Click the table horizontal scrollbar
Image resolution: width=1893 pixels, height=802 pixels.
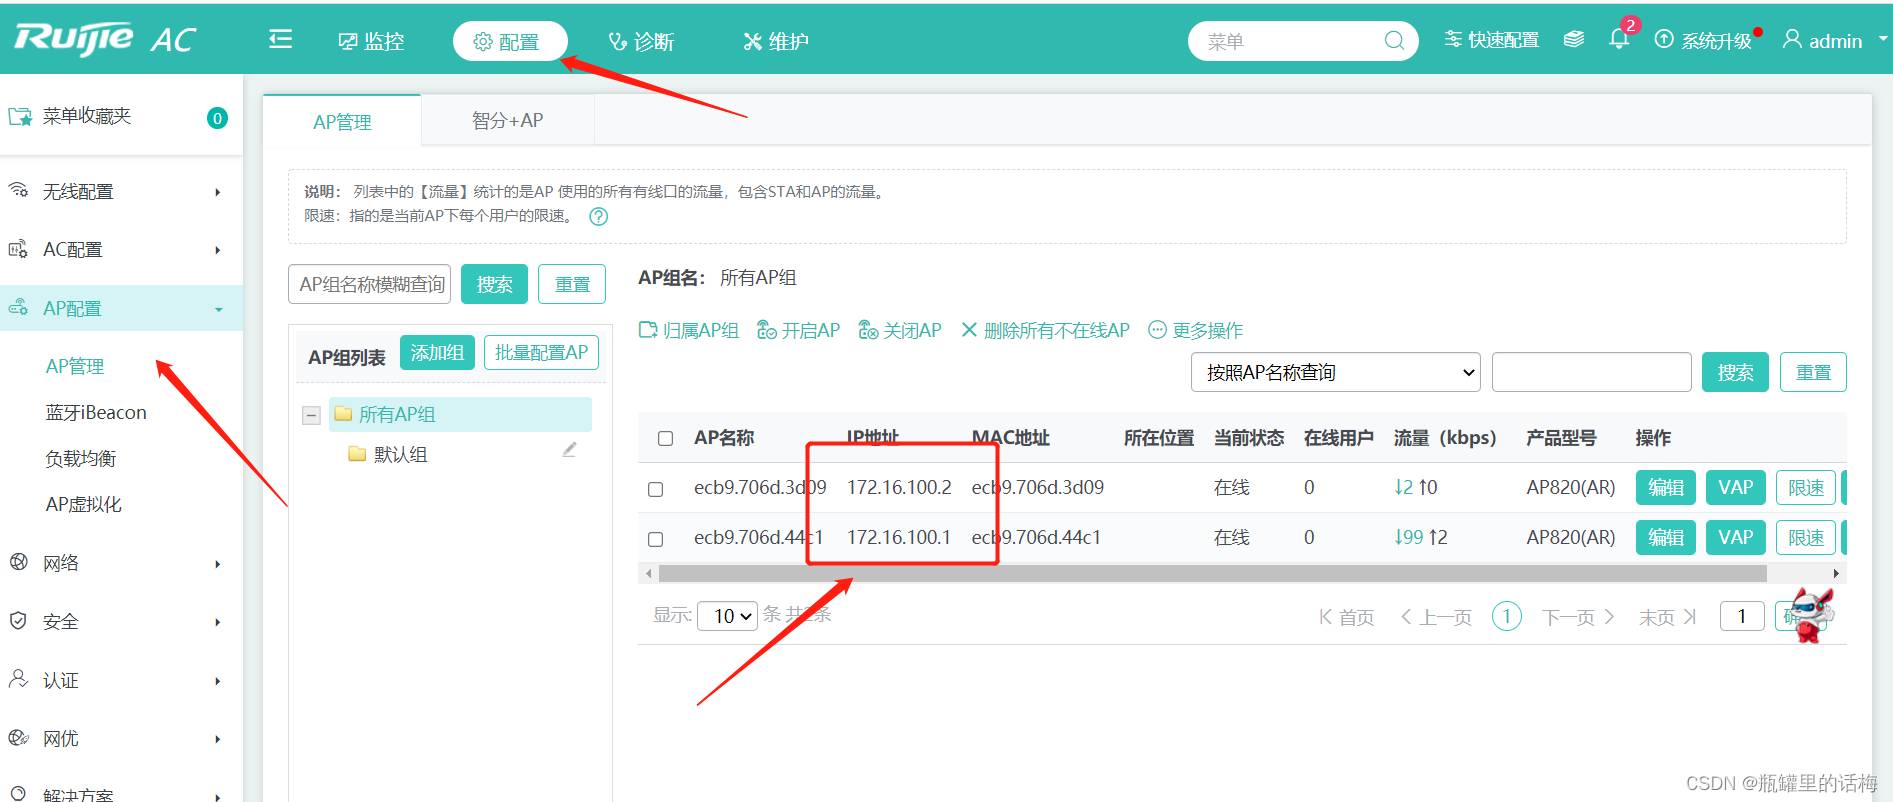coord(1212,573)
